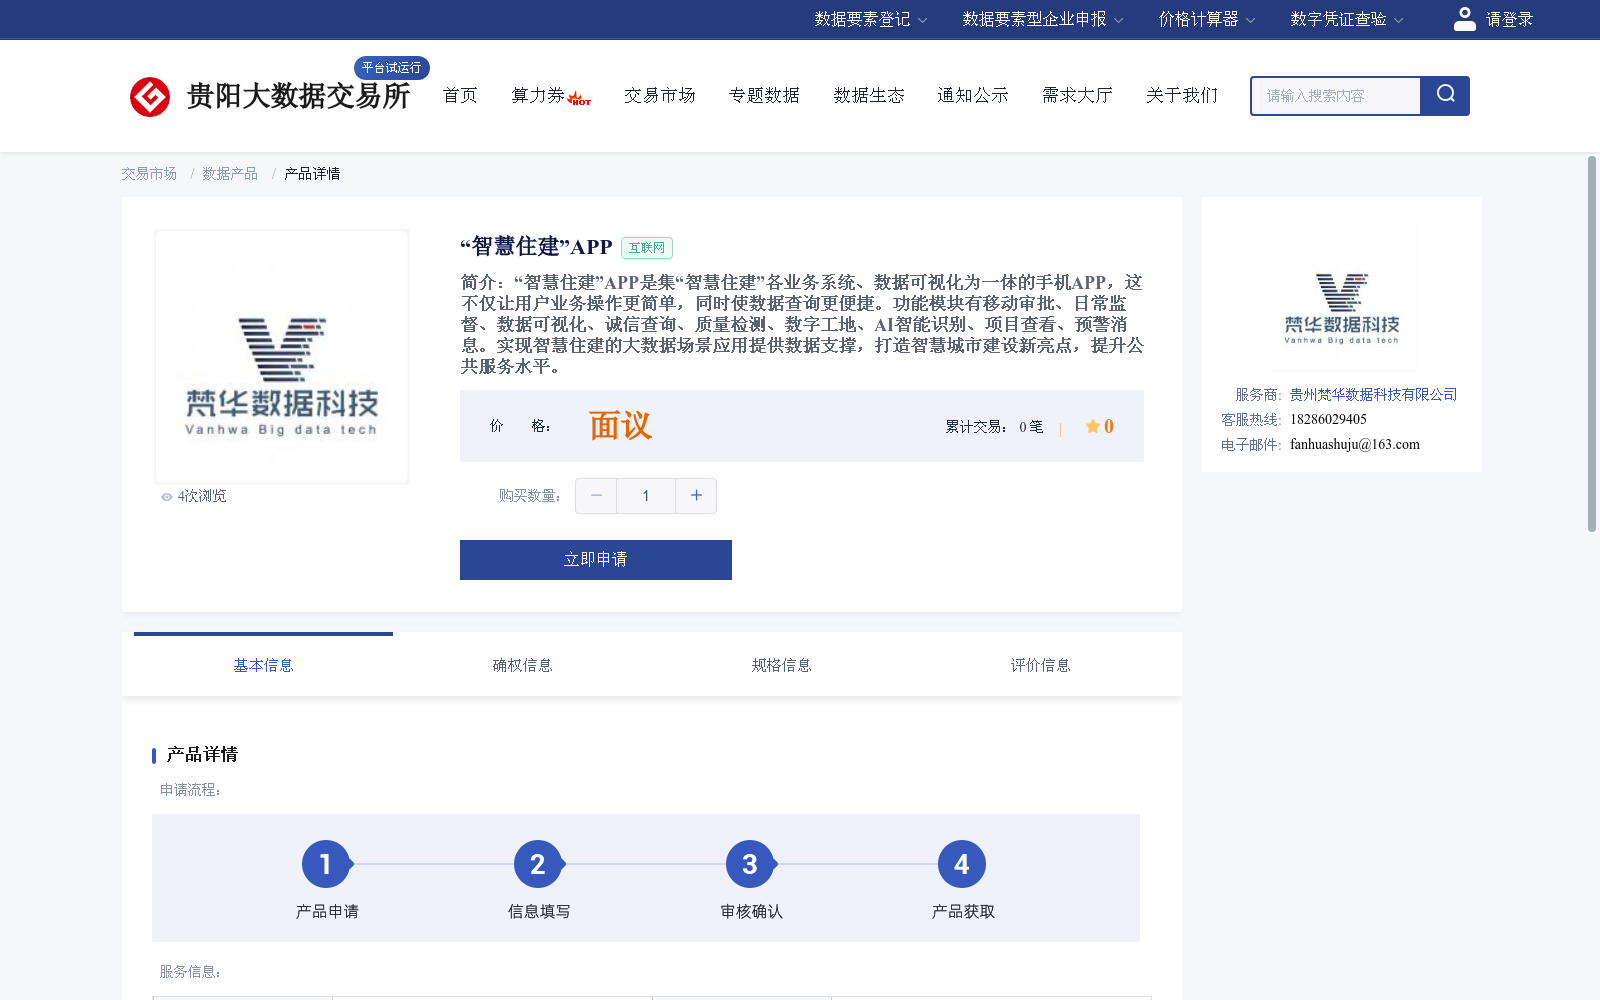
Task: Click the star rating icon
Action: (x=1093, y=426)
